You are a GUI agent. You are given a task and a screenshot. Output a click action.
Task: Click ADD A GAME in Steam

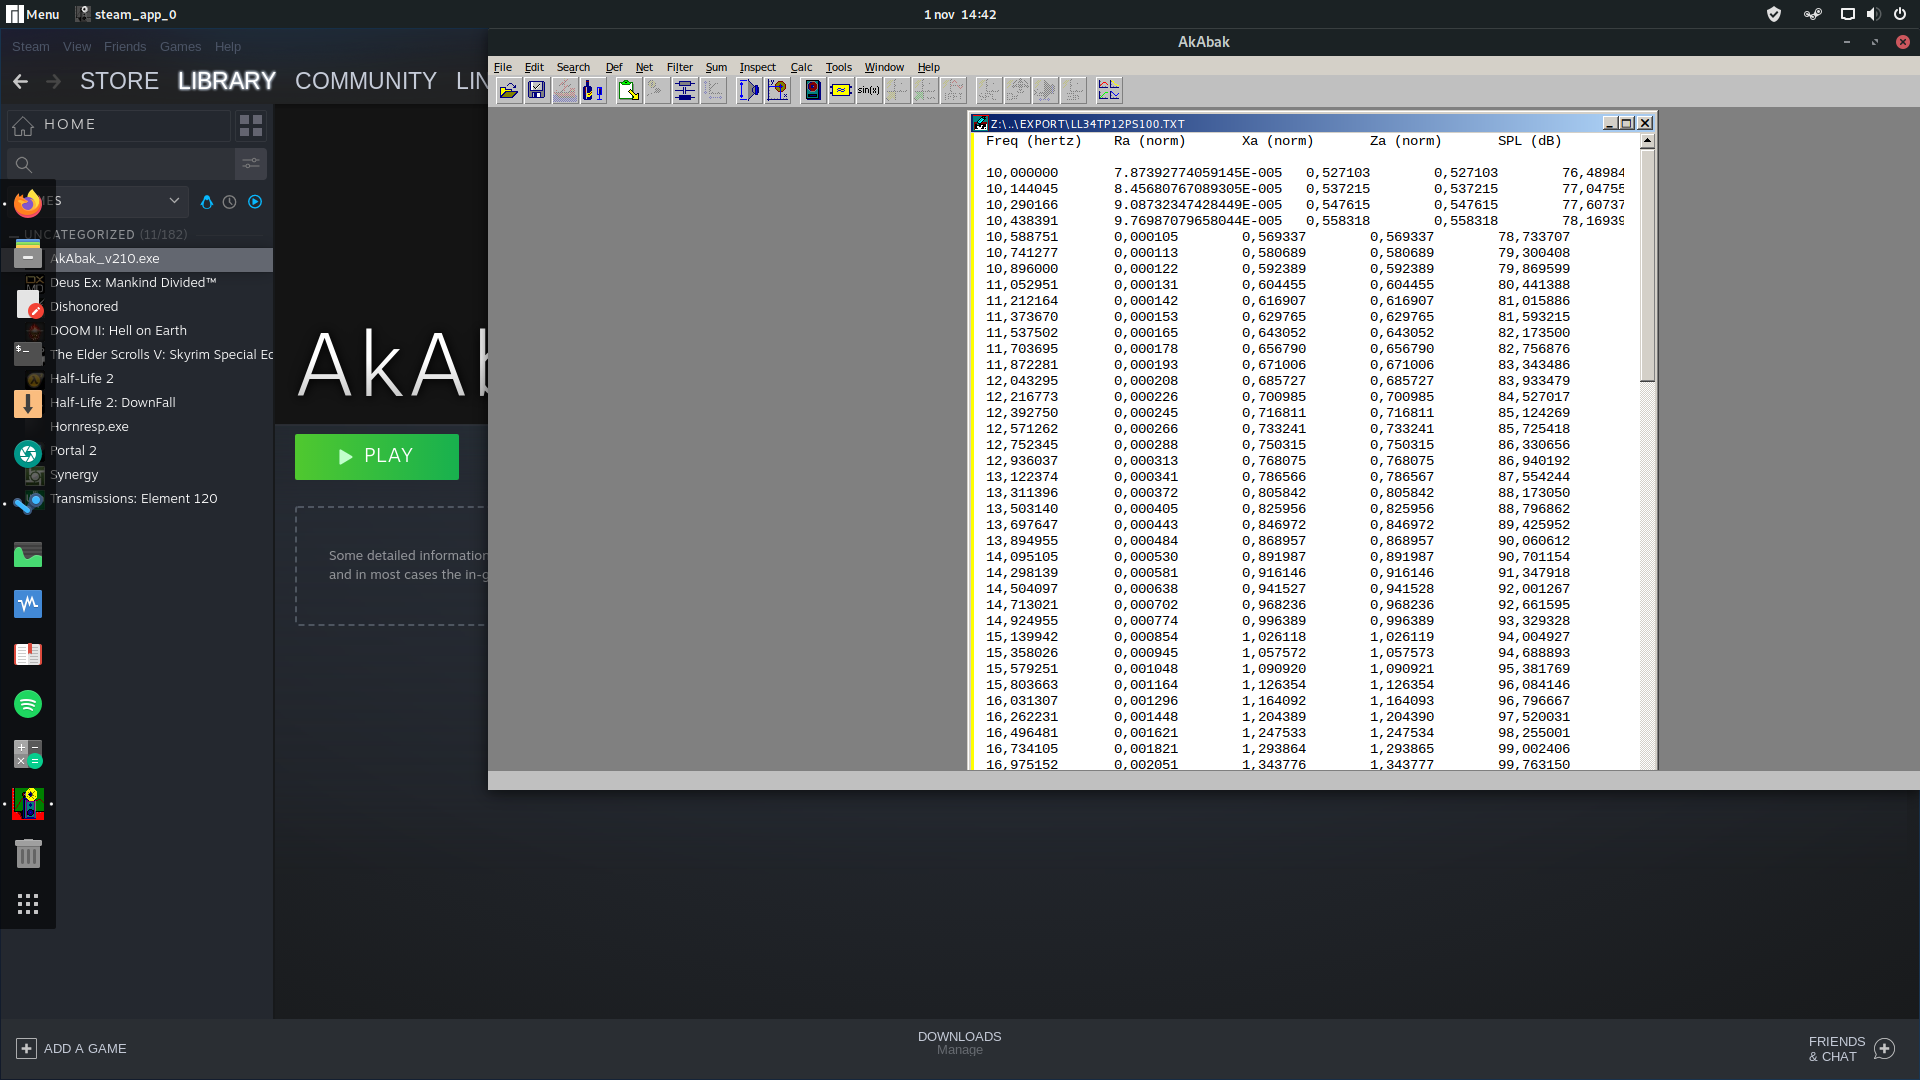click(x=71, y=1049)
